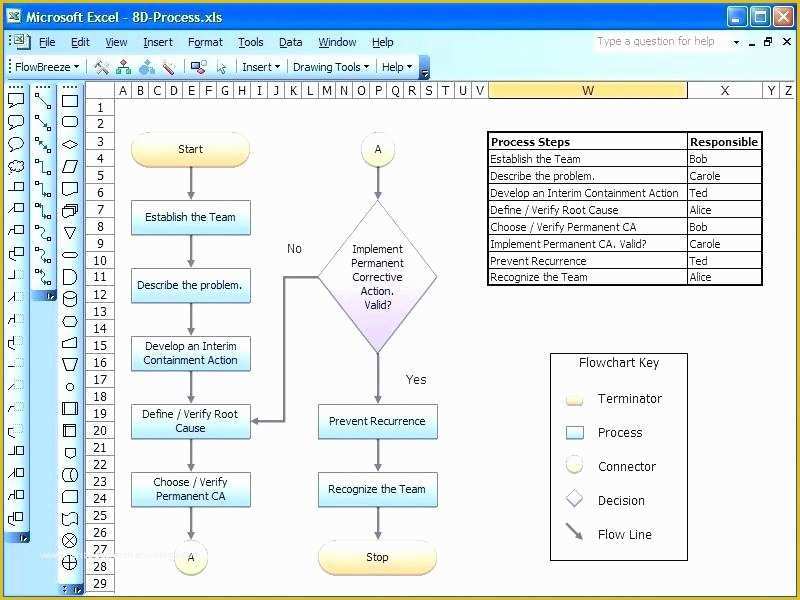Select the Stop terminator shape
The height and width of the screenshot is (600, 800).
[377, 557]
